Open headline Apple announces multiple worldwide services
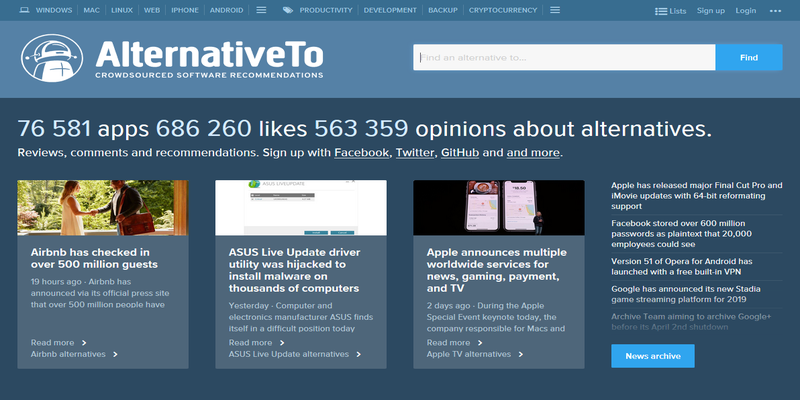The height and width of the screenshot is (400, 800). pyautogui.click(x=496, y=270)
